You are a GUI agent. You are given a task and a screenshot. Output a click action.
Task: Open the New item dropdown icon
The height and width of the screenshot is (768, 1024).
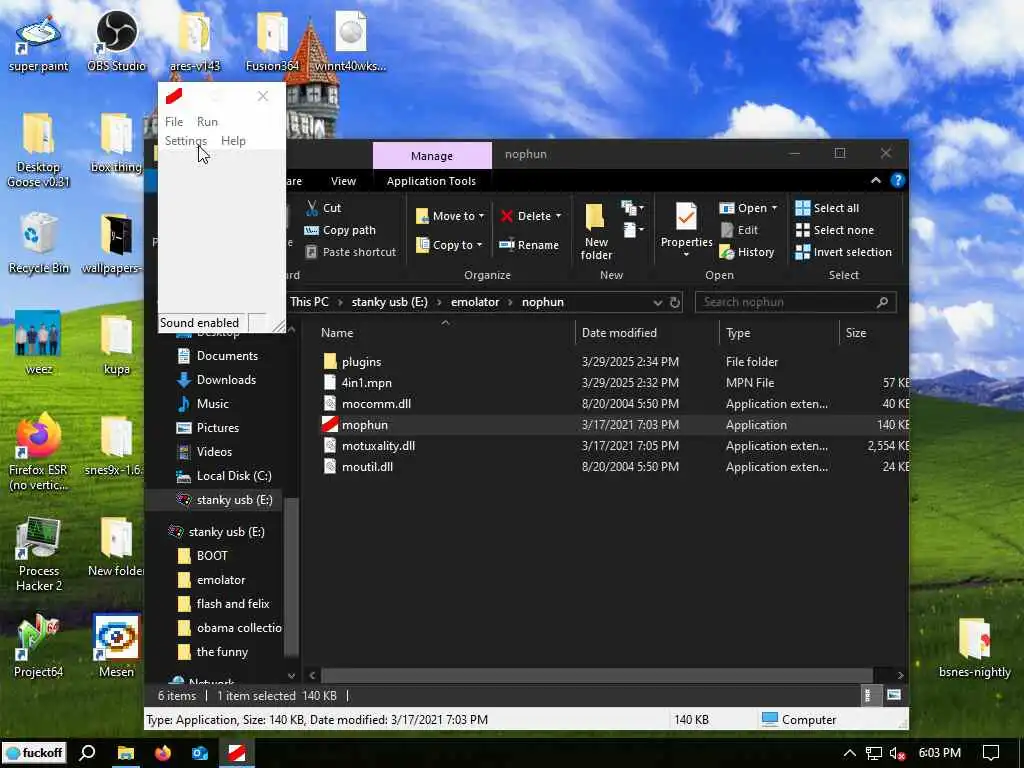click(632, 208)
